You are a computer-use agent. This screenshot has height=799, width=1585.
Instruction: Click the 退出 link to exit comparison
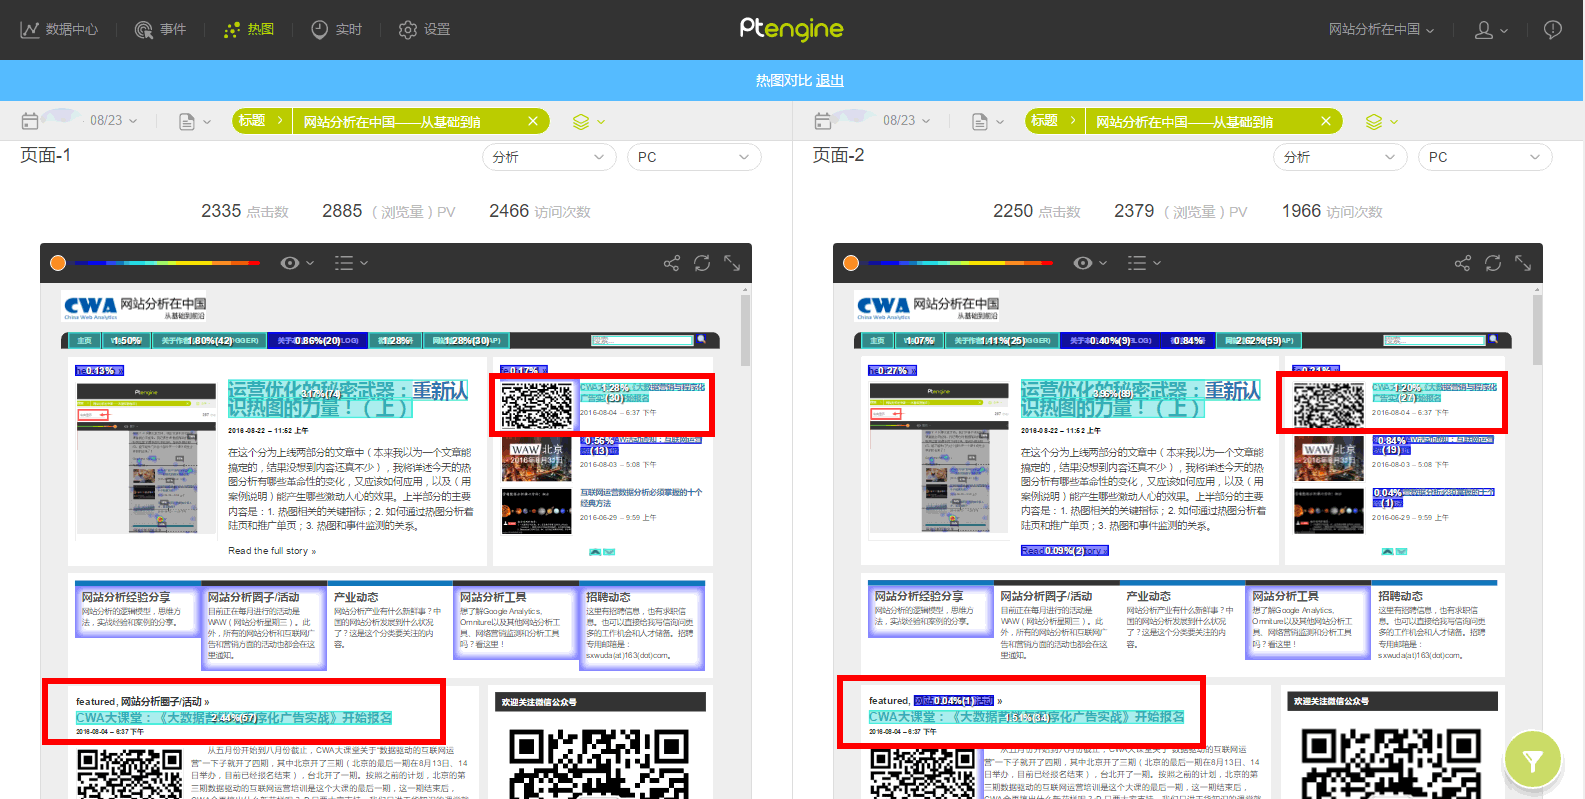(x=829, y=80)
